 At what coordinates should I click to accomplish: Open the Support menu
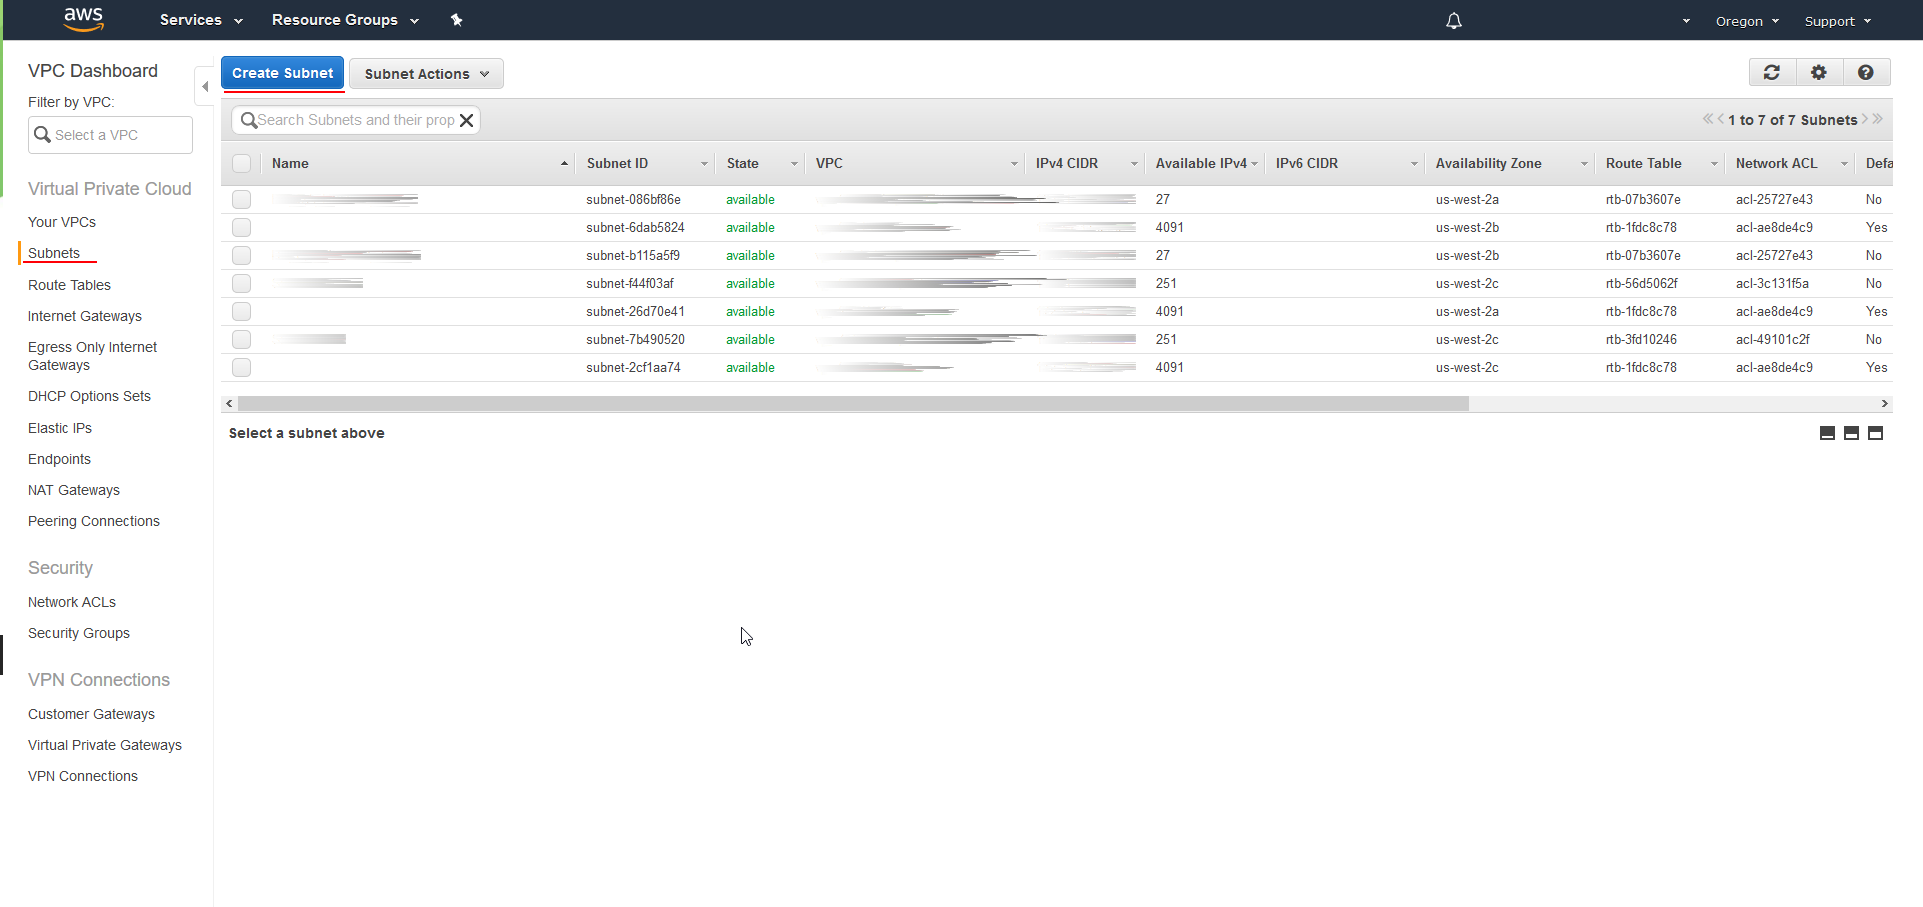click(x=1836, y=21)
